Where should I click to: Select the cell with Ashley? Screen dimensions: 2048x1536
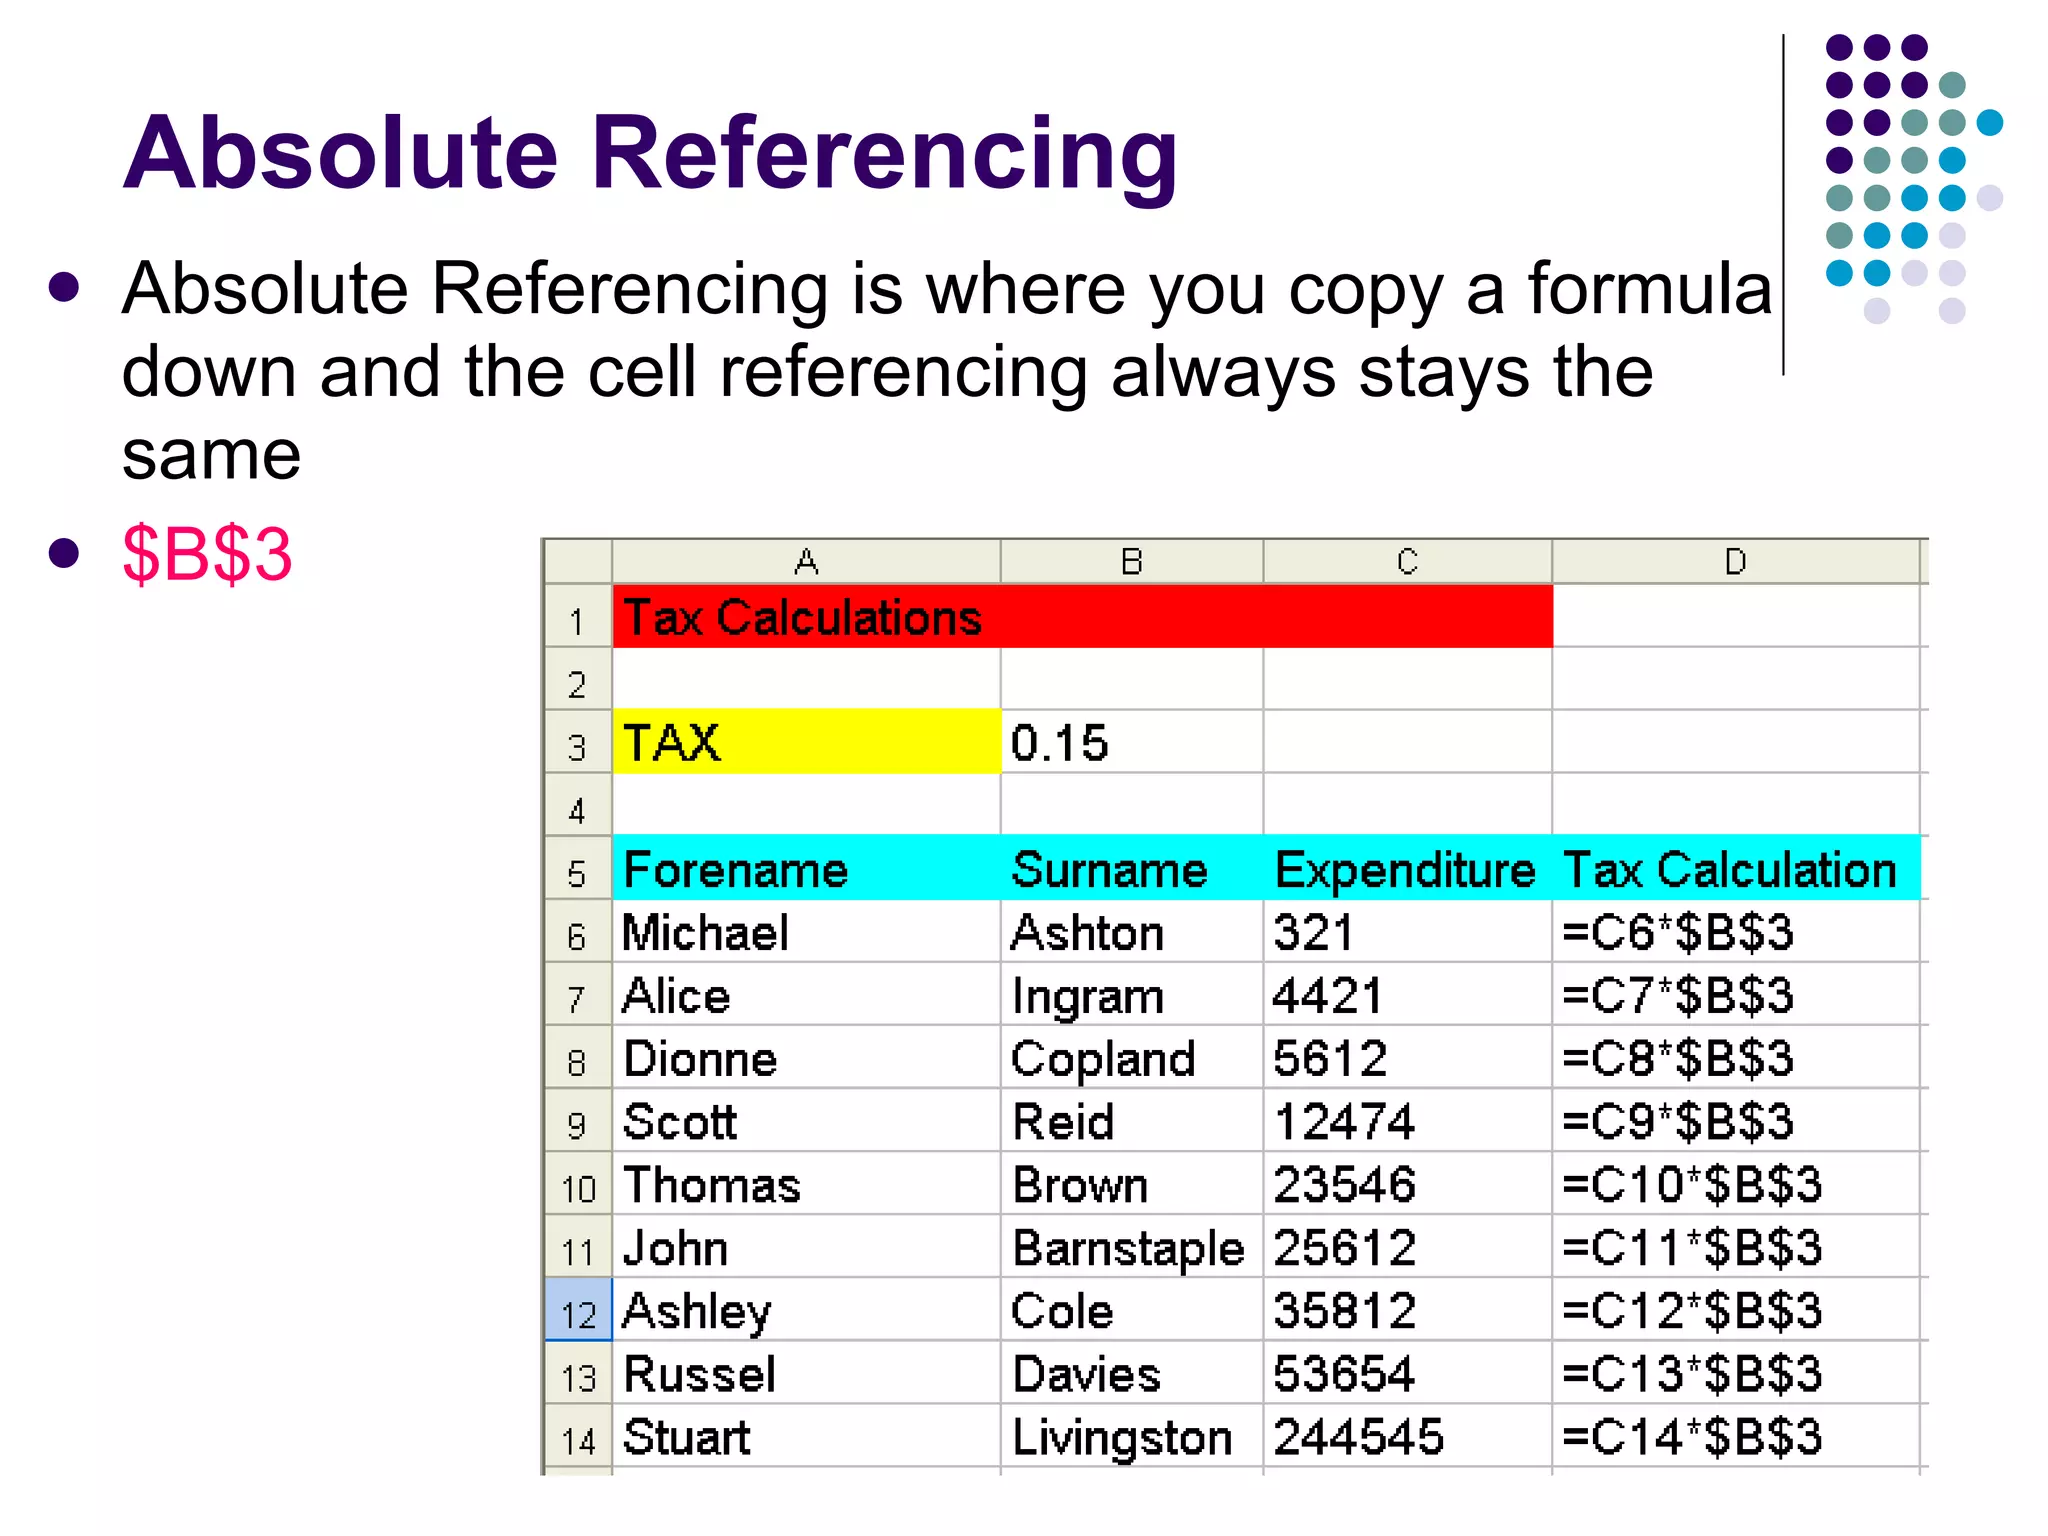point(806,1310)
